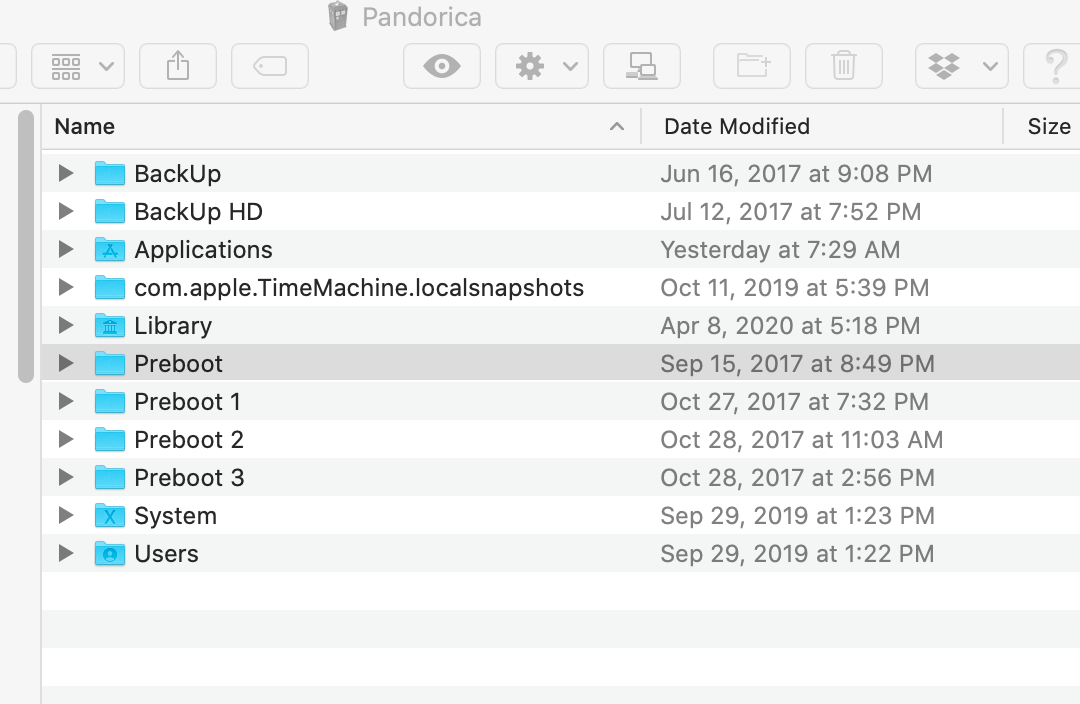This screenshot has height=704, width=1080.
Task: Expand the Applications folder triangle
Action: click(66, 250)
